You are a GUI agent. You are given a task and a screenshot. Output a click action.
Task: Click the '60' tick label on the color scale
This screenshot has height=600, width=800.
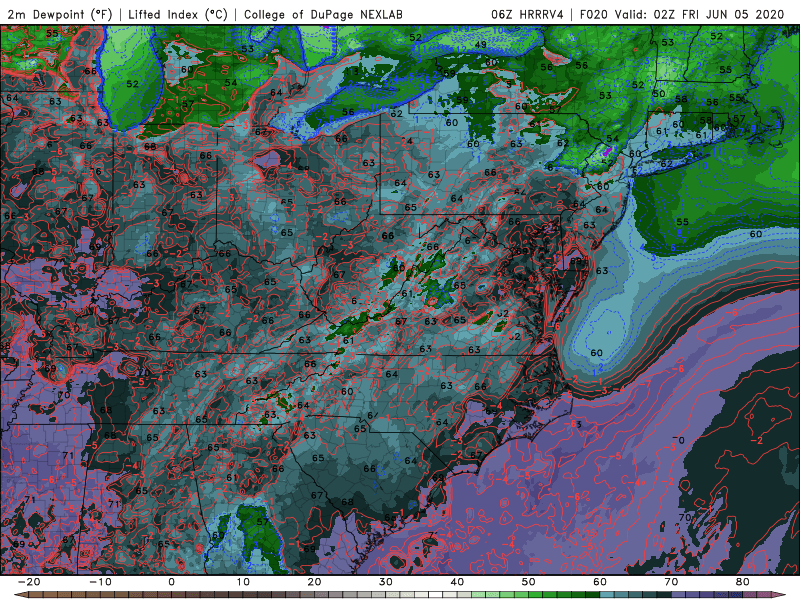[600, 582]
